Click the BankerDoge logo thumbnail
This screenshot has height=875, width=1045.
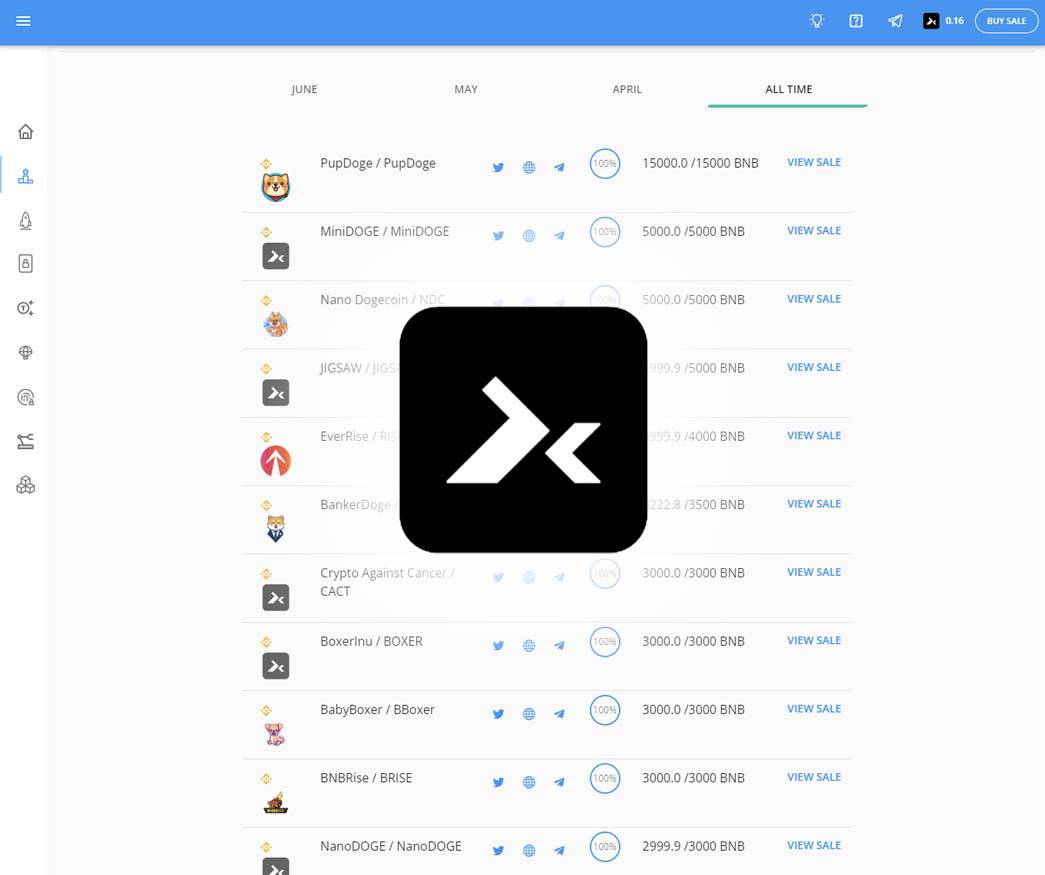tap(275, 528)
